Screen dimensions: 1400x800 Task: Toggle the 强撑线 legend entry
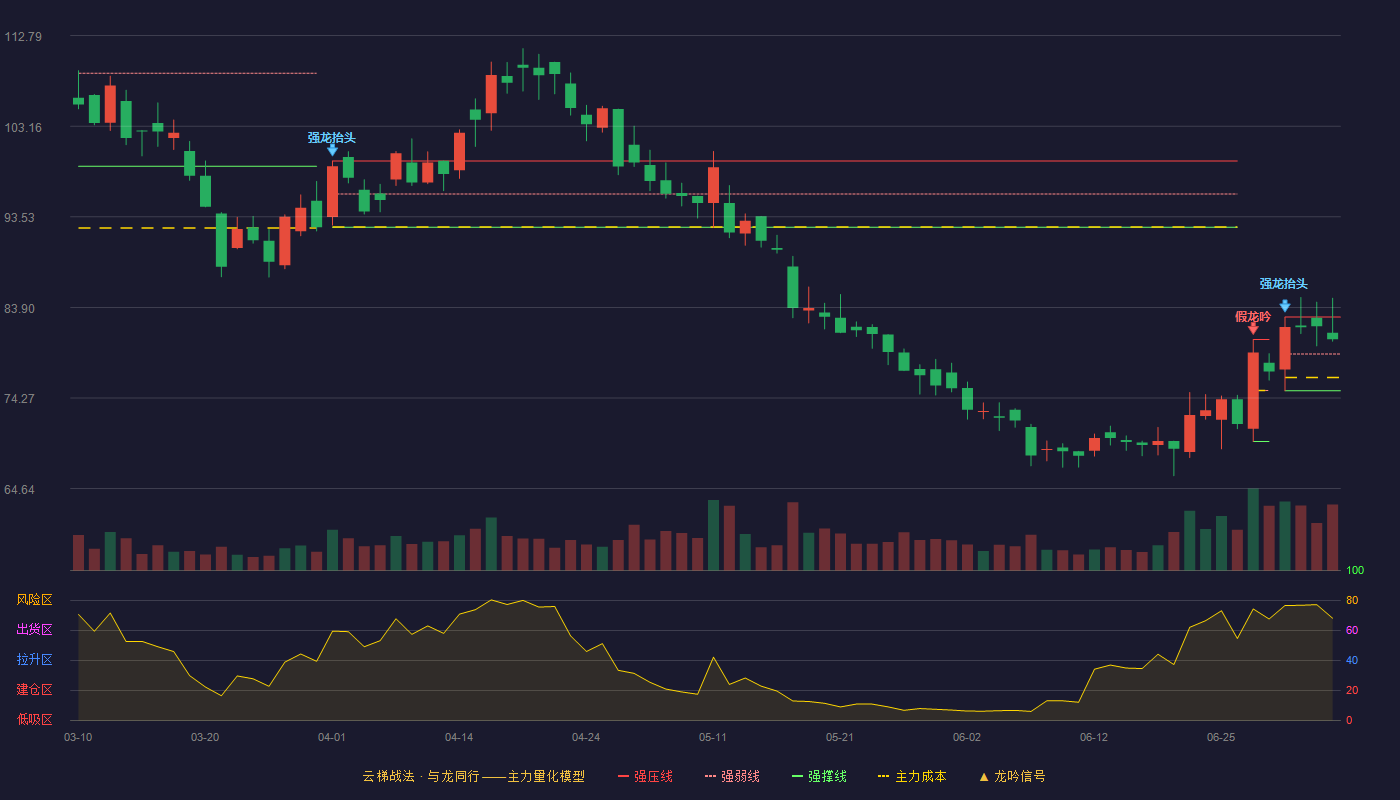coord(819,776)
